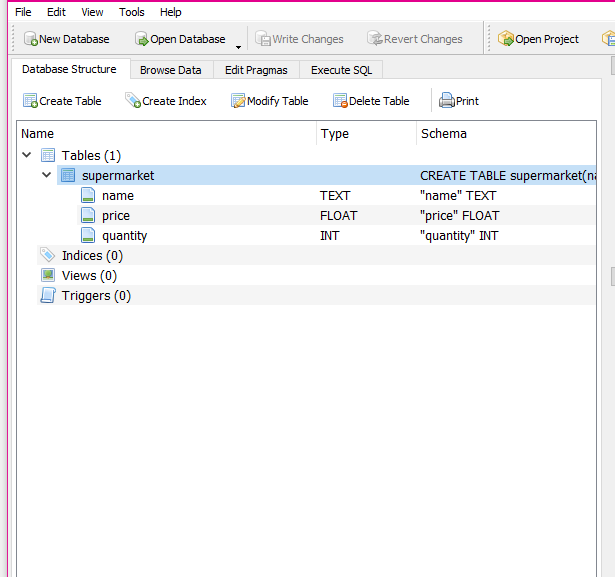Click the Tables group icon
Viewport: 615px width, 577px height.
48,155
